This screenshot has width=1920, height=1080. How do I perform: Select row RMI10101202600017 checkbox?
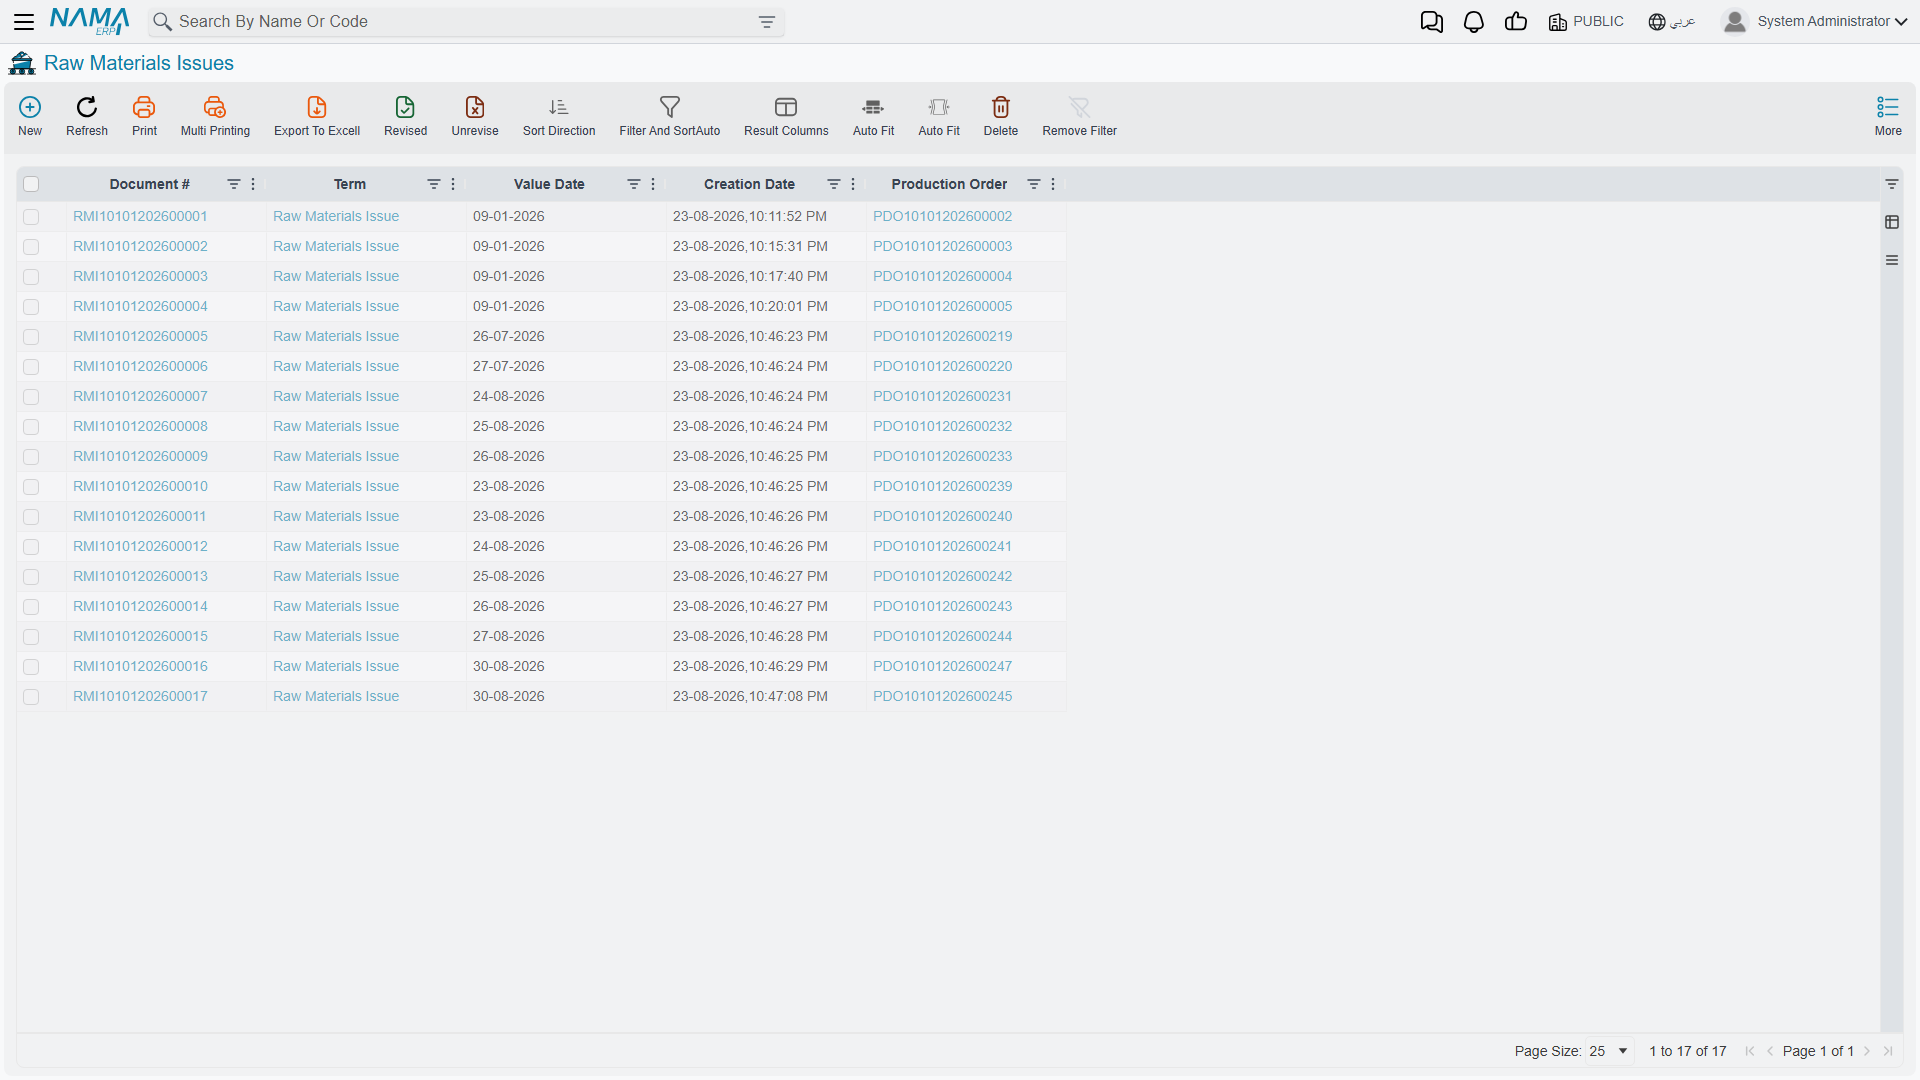pos(31,697)
